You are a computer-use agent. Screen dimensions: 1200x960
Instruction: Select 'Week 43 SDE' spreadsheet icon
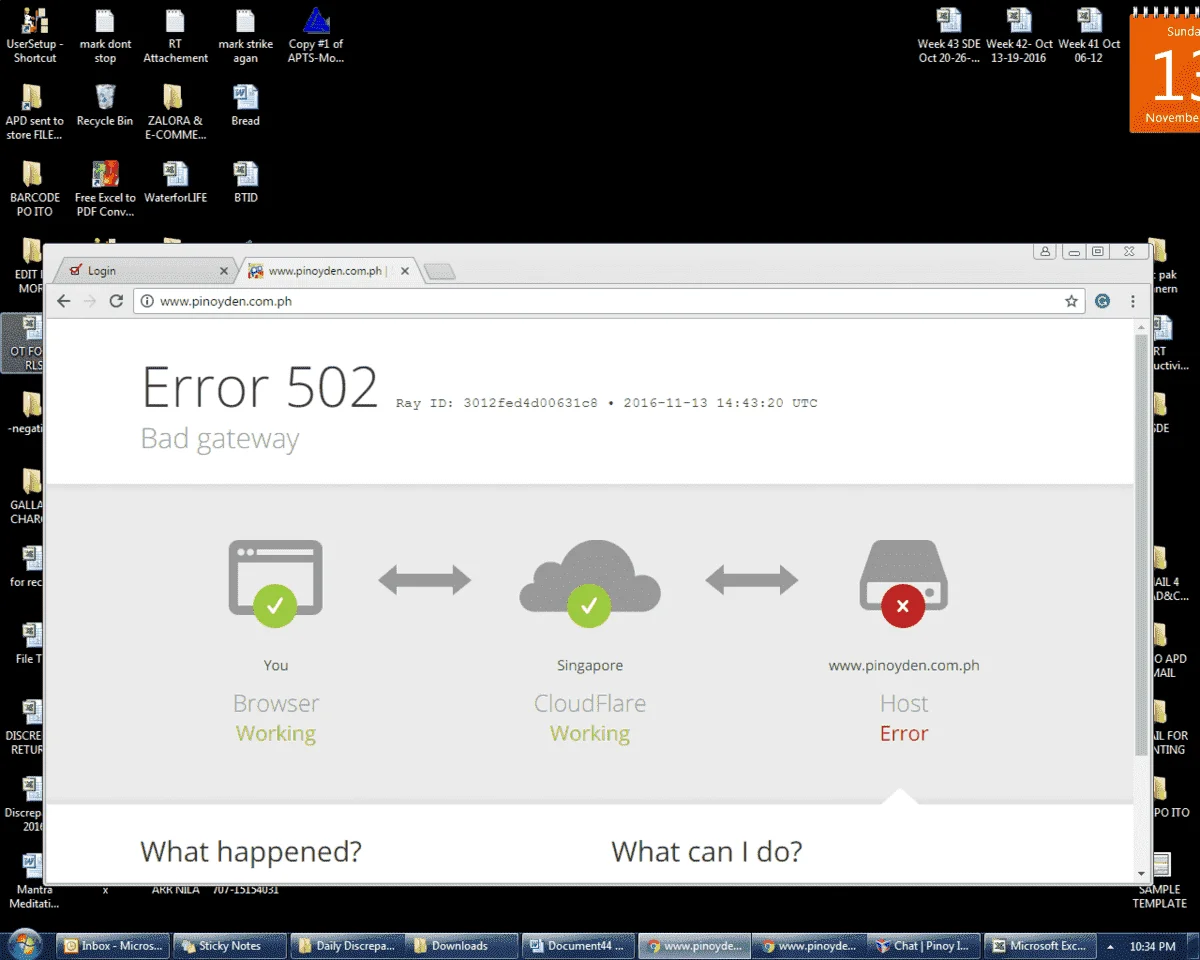coord(949,36)
